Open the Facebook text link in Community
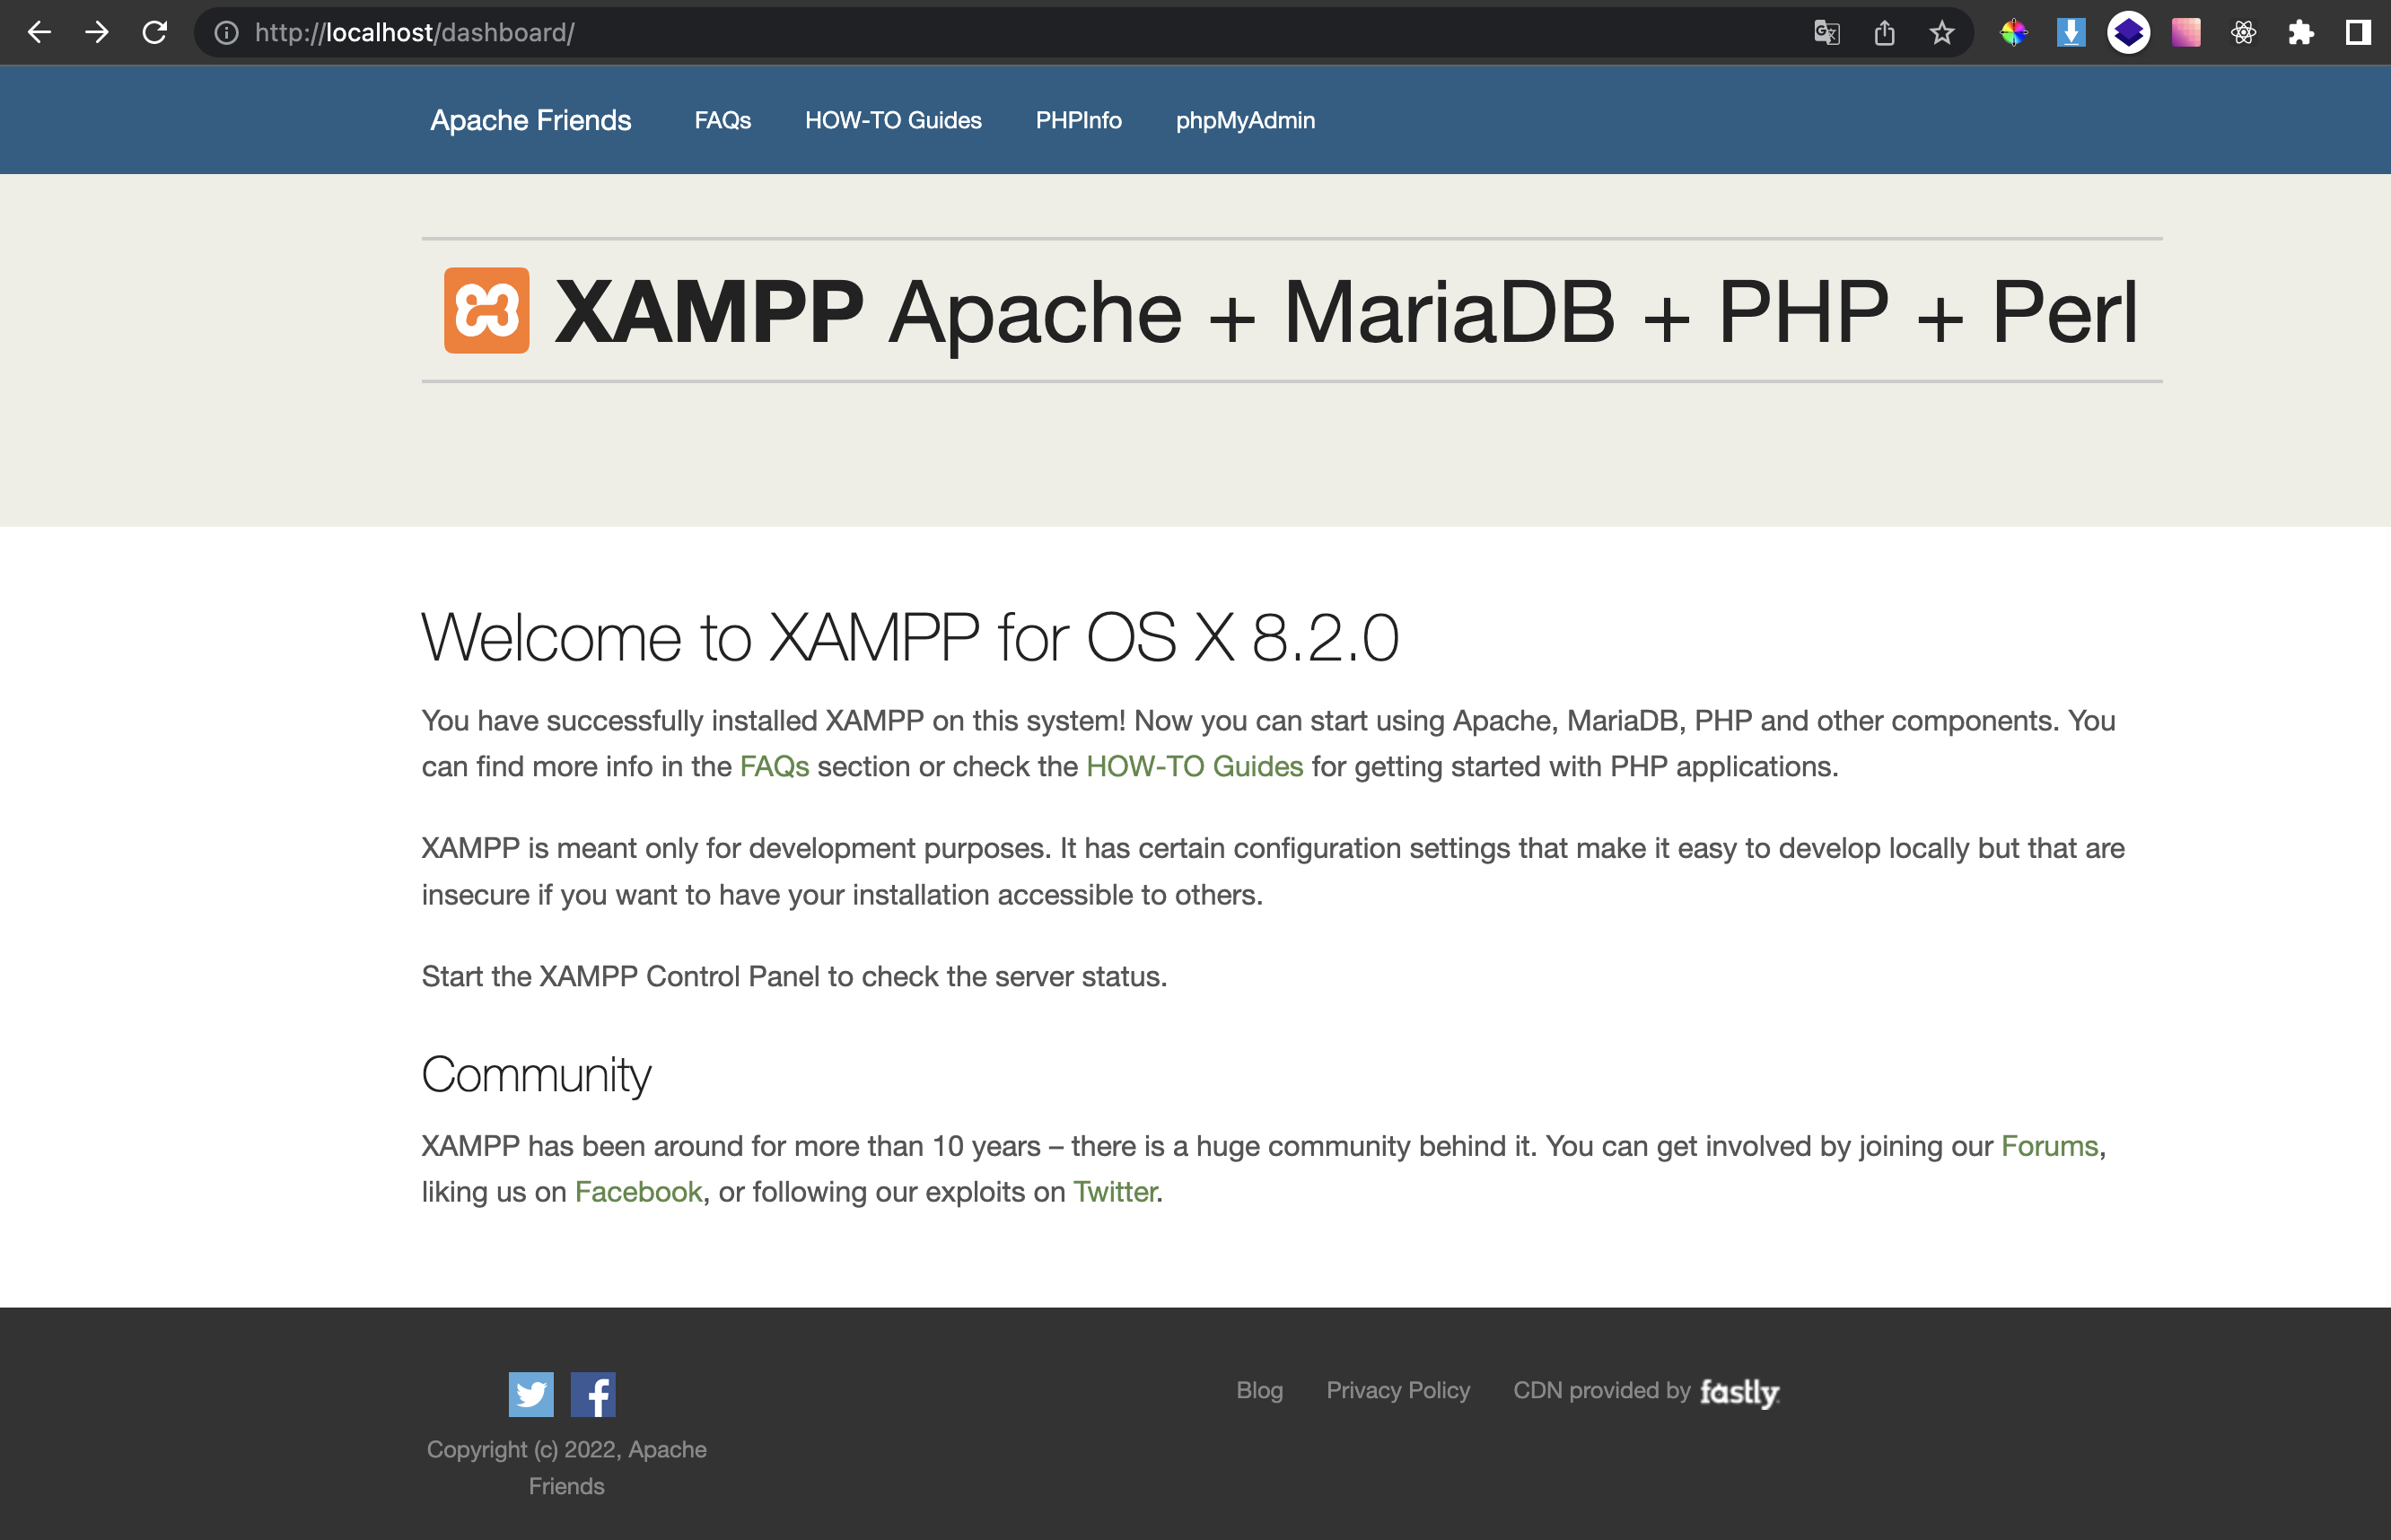2391x1540 pixels. [x=638, y=1191]
